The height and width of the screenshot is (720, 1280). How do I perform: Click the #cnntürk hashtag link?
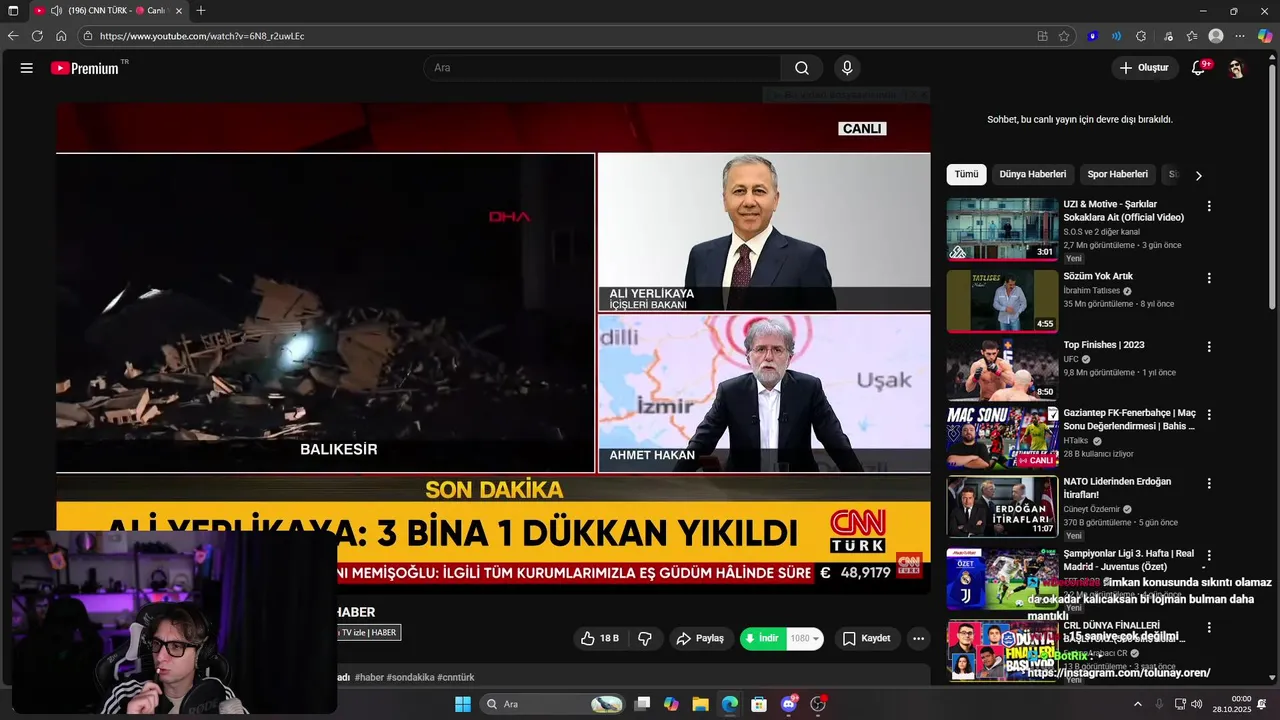pyautogui.click(x=456, y=677)
